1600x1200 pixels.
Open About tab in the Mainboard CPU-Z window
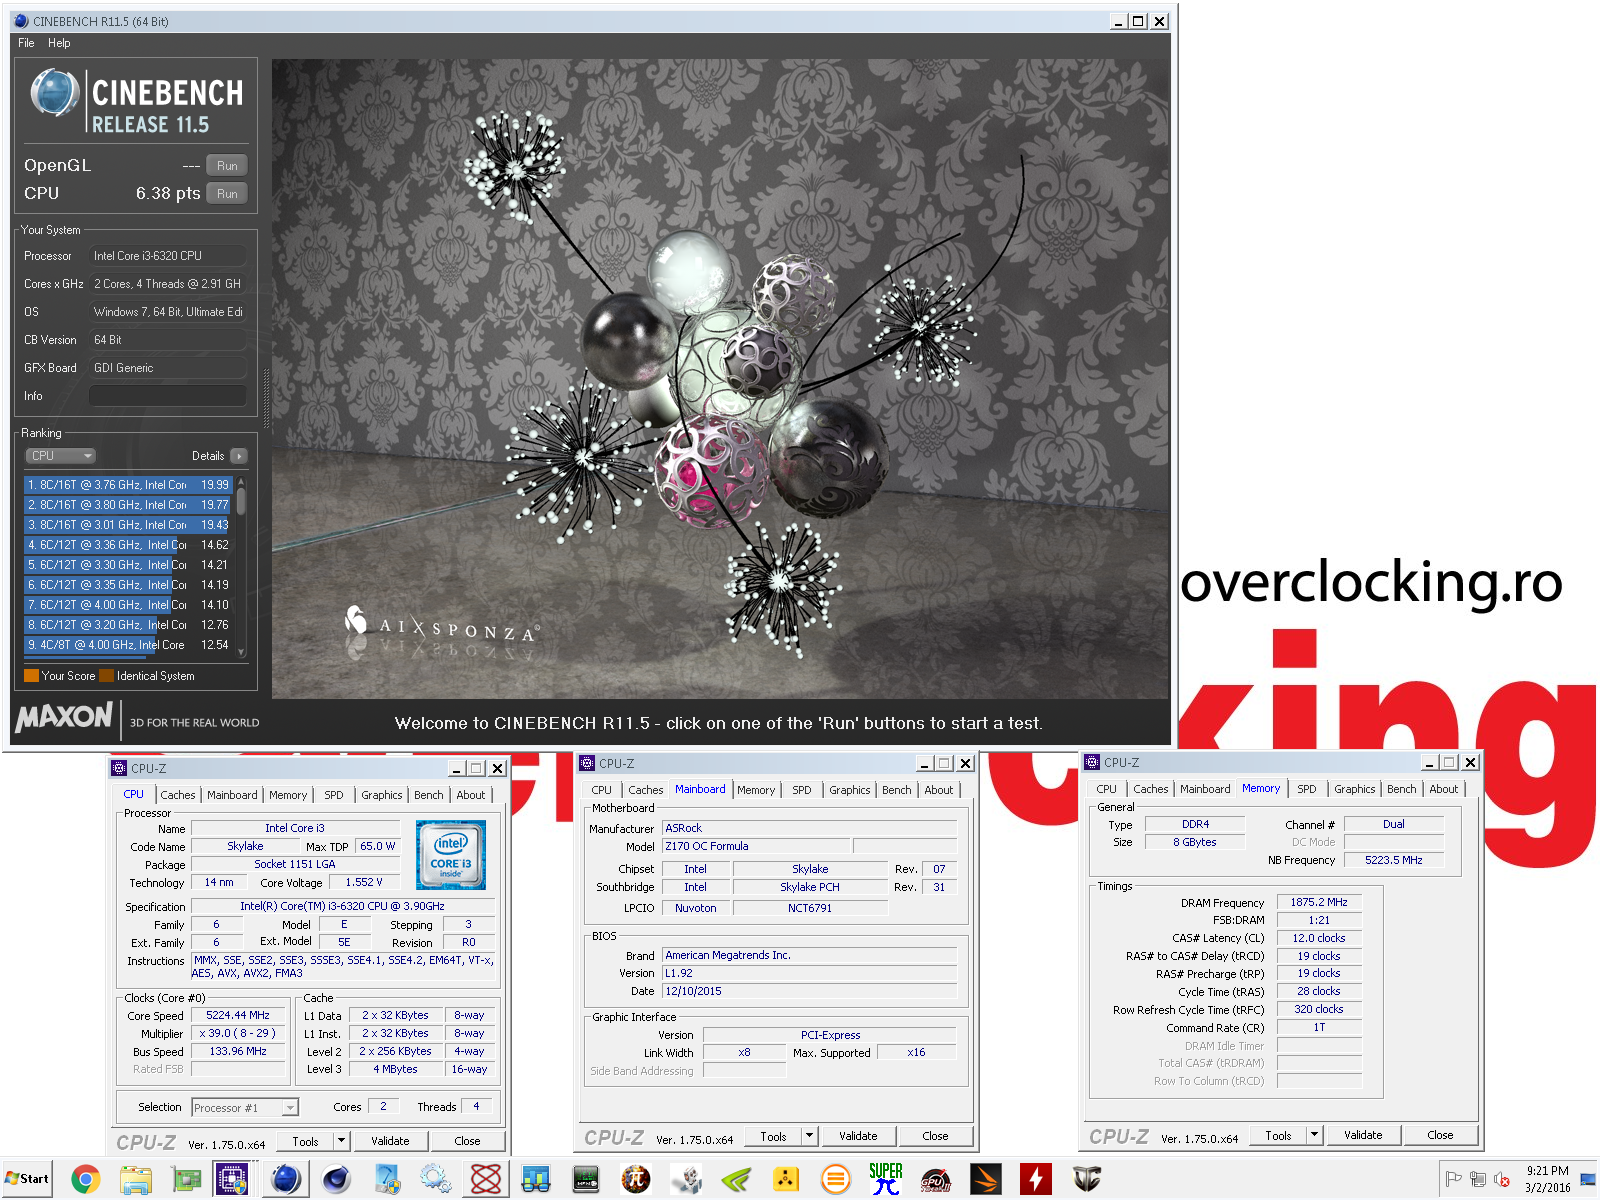pyautogui.click(x=939, y=790)
